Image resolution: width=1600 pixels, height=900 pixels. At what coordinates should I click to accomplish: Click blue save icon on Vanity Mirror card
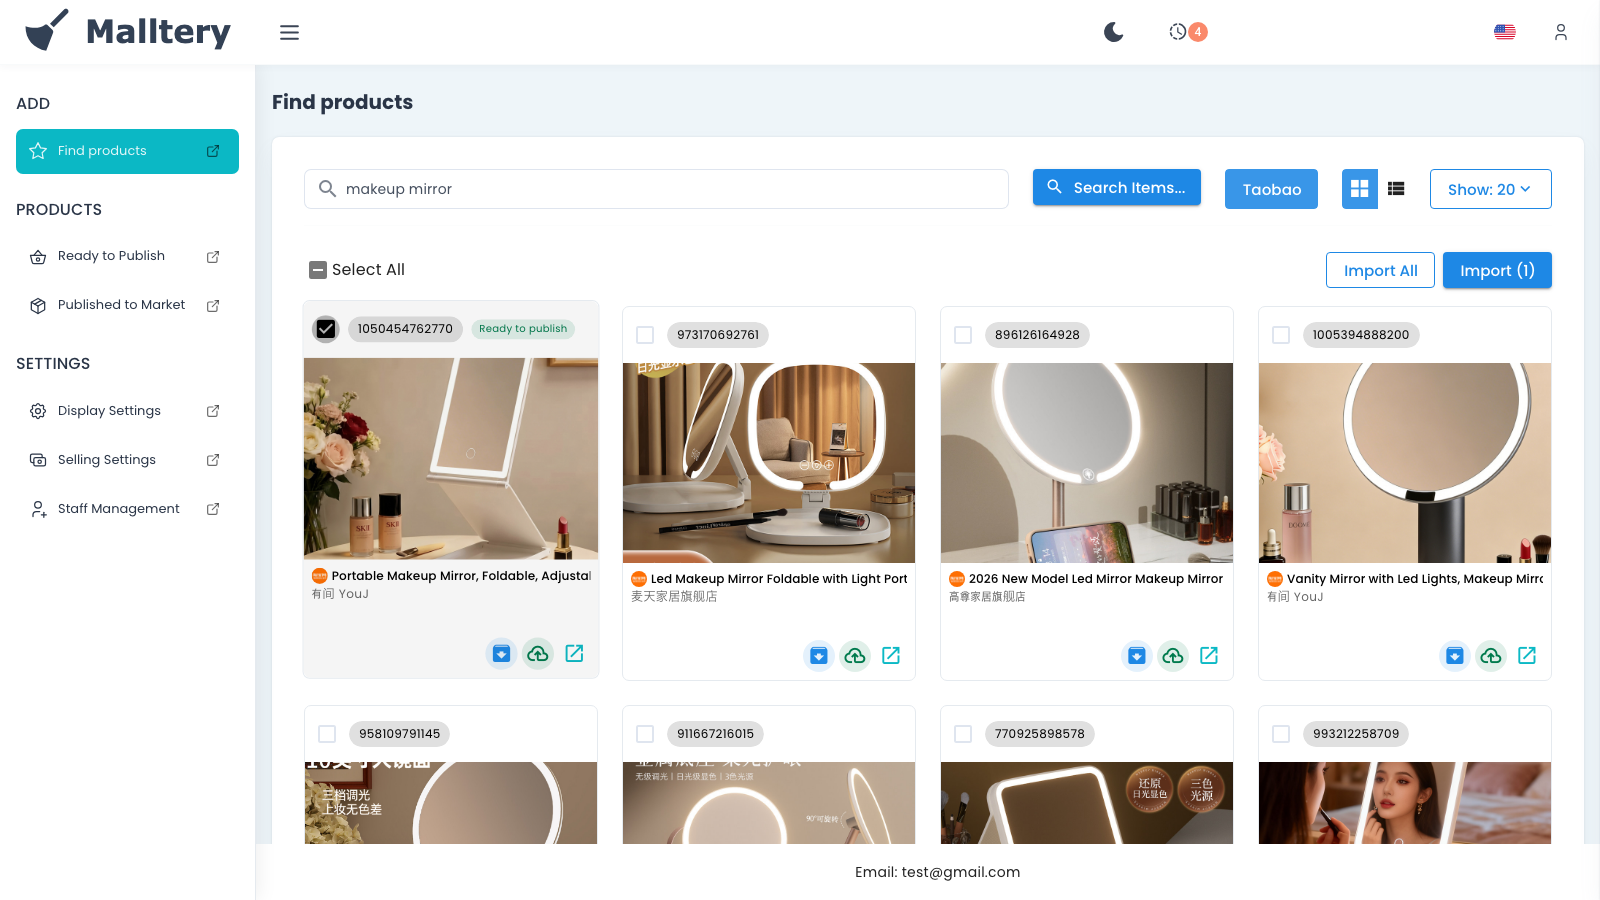pos(1455,656)
